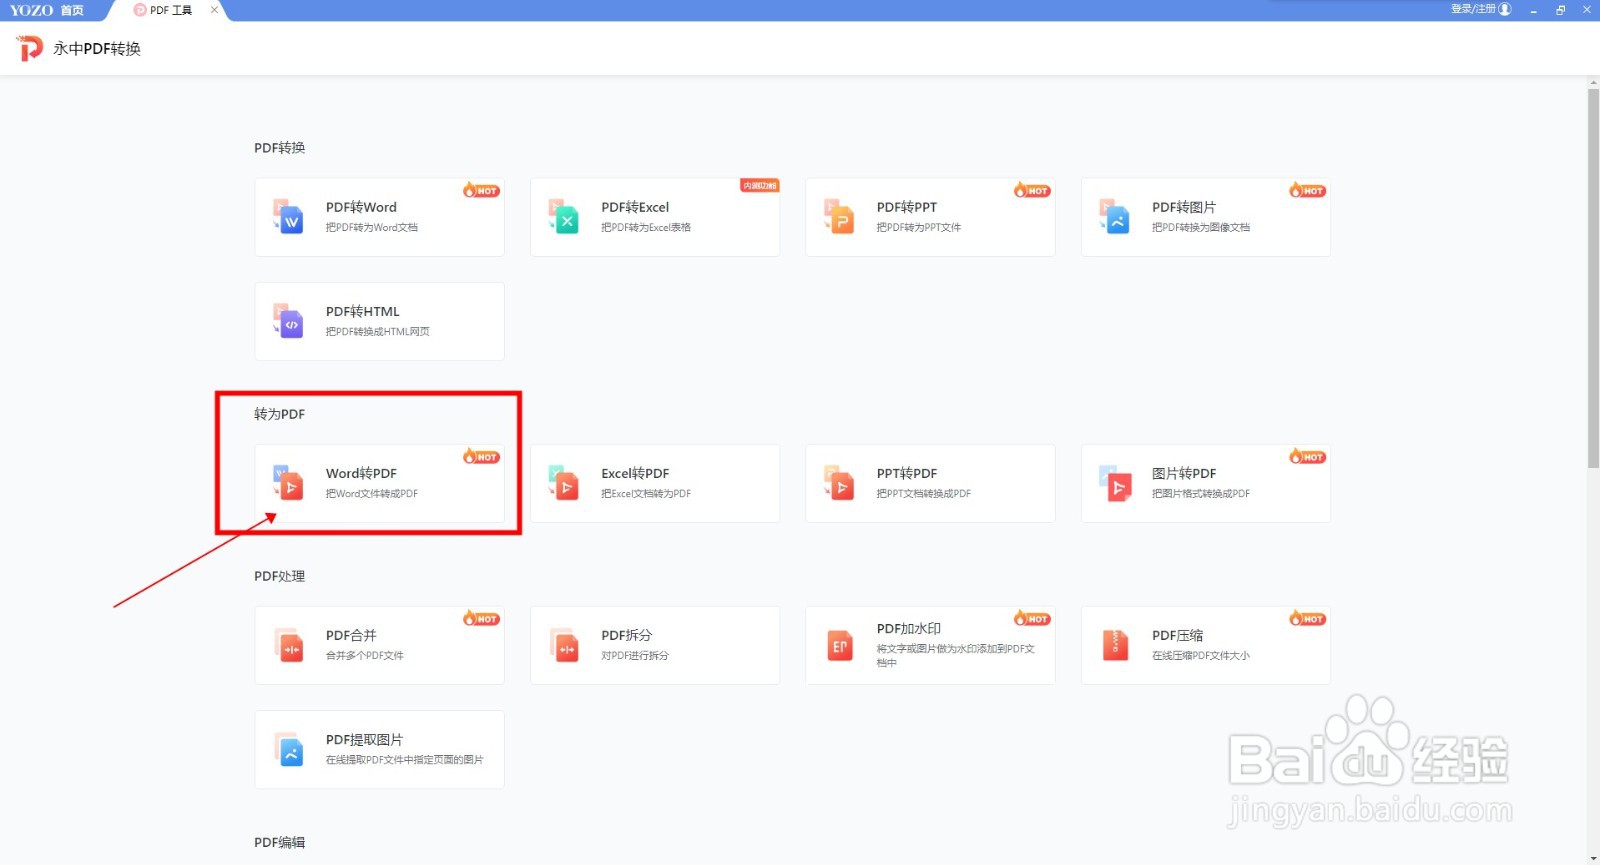Click the Word转PDF file icon
This screenshot has height=865, width=1600.
coord(288,483)
